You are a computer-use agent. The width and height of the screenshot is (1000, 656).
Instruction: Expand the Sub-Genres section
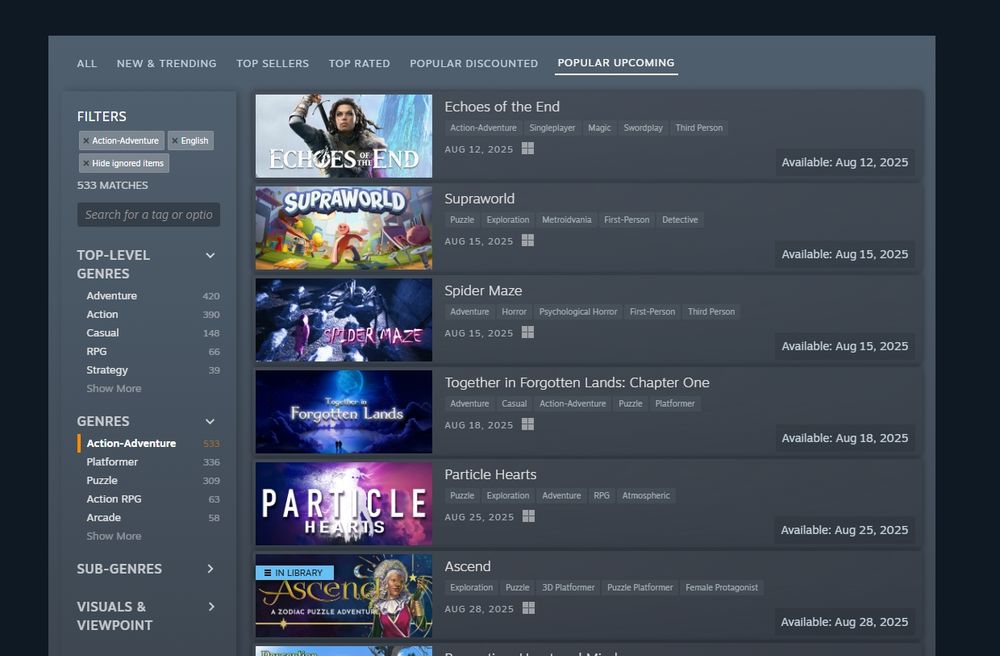click(x=210, y=569)
